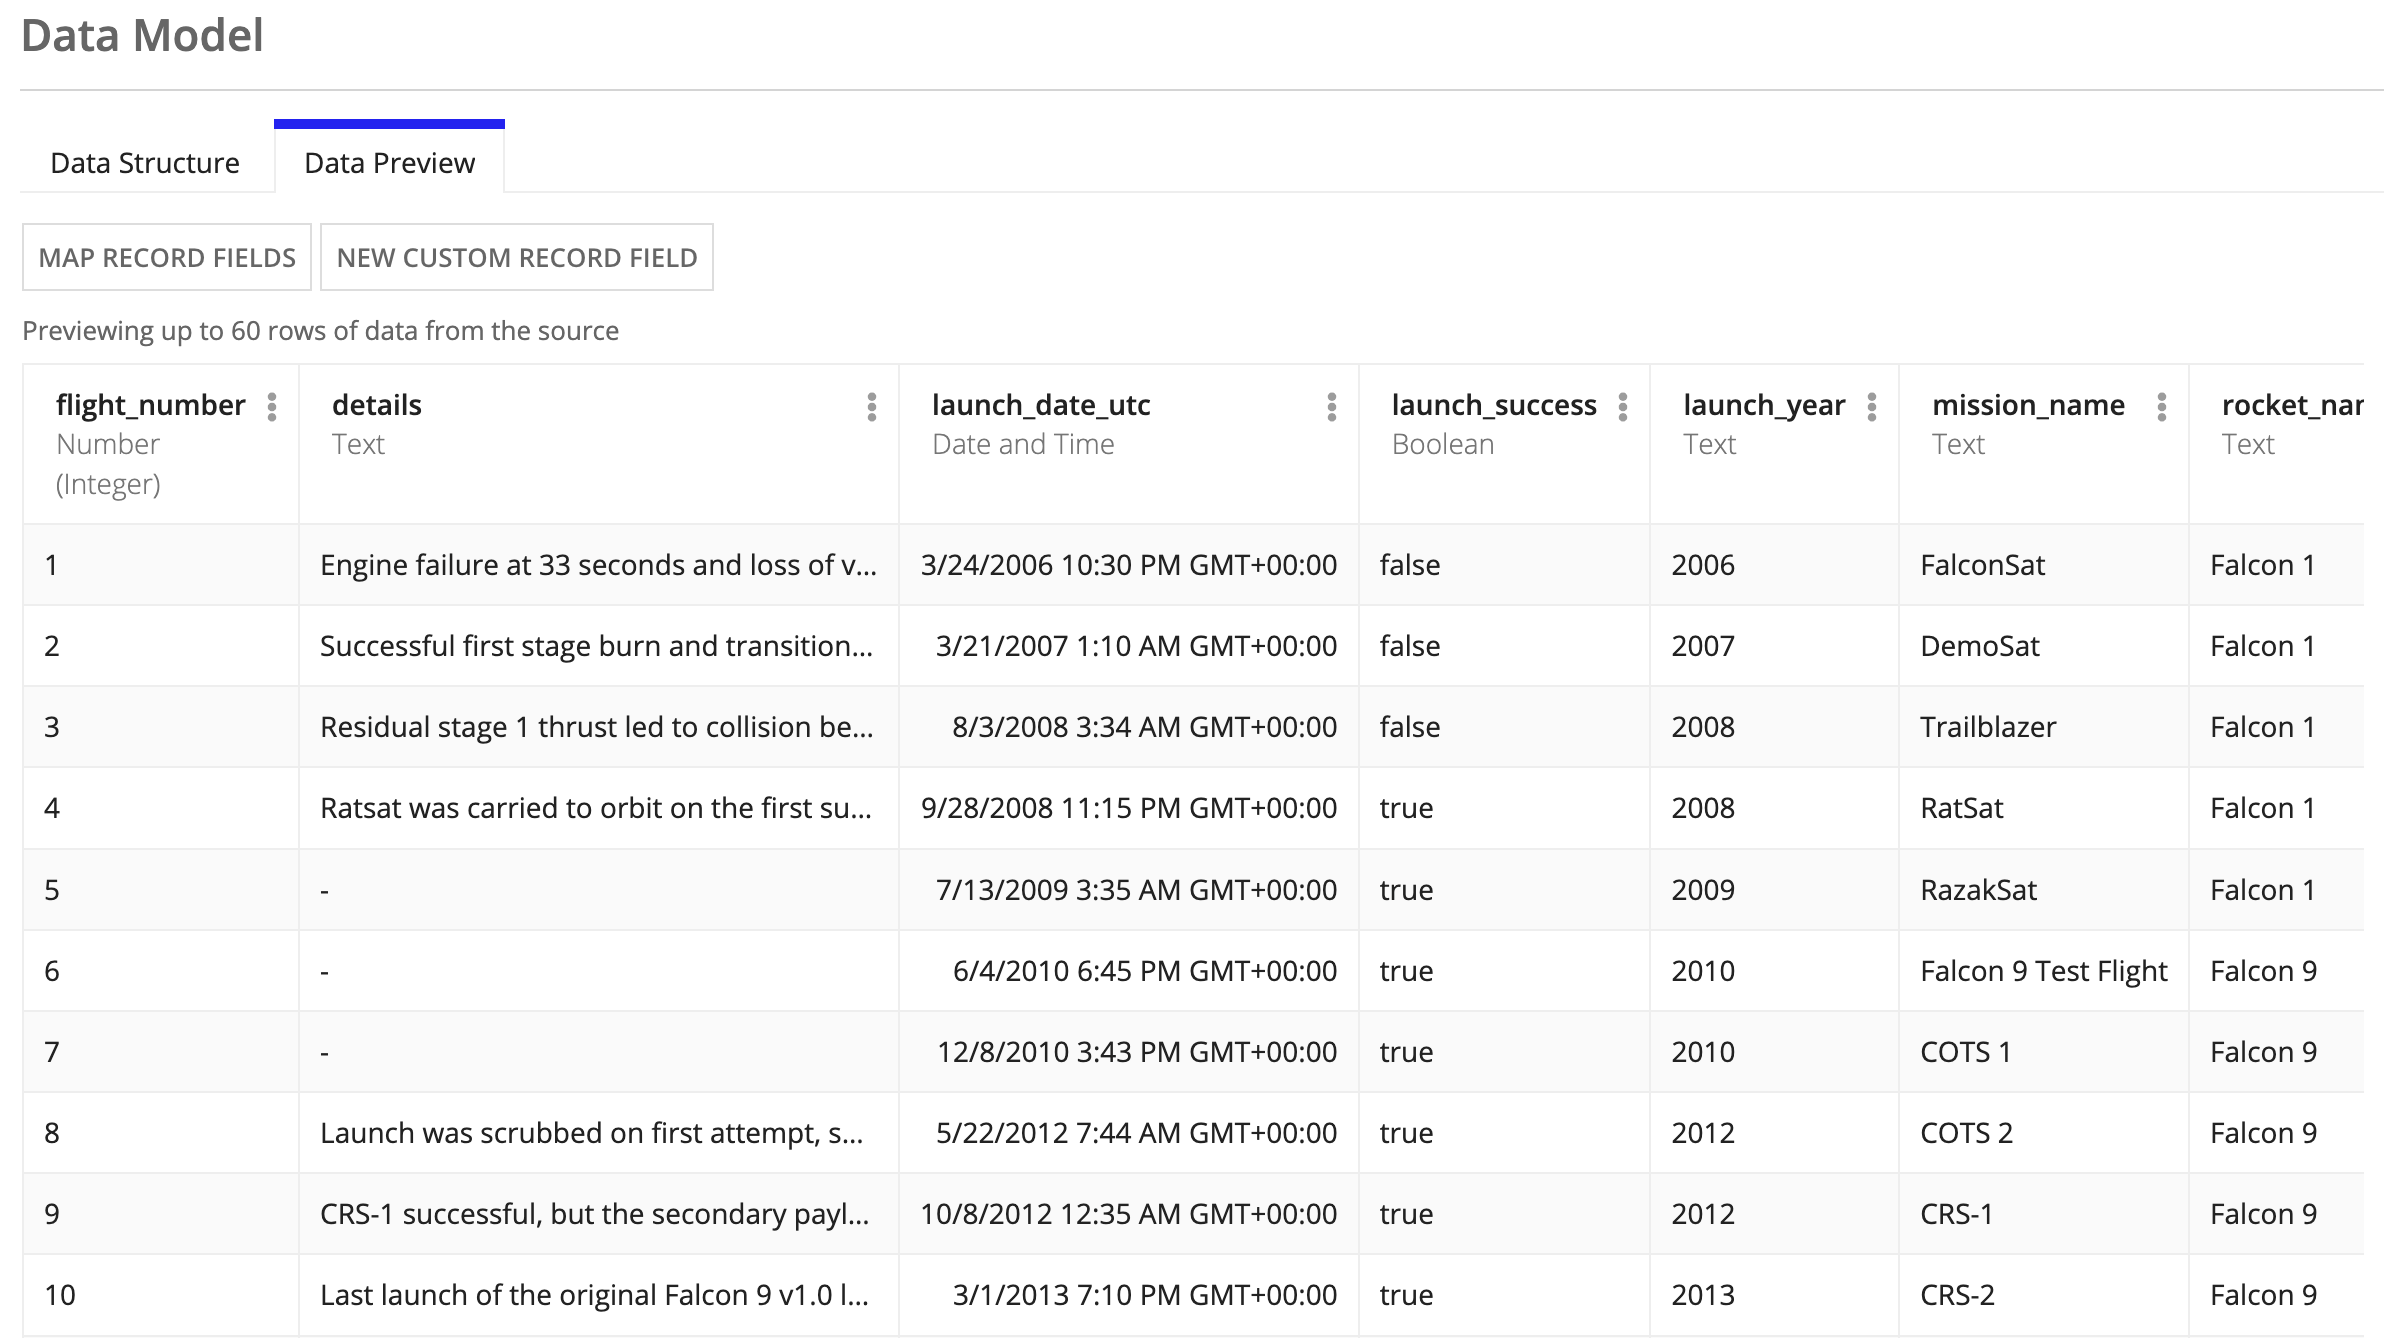Image resolution: width=2384 pixels, height=1338 pixels.
Task: Open the launch_year column options menu
Action: (x=1872, y=407)
